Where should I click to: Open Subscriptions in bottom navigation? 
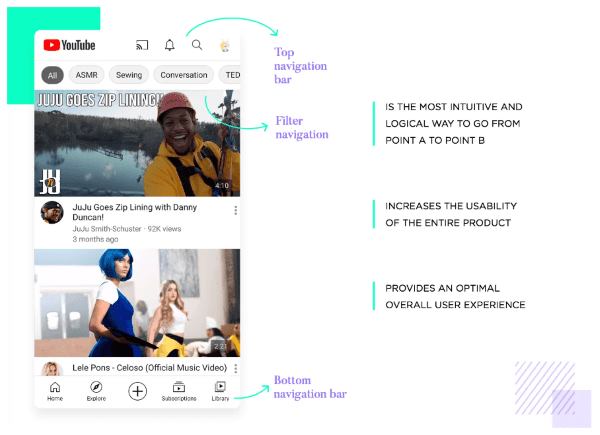[x=179, y=390]
